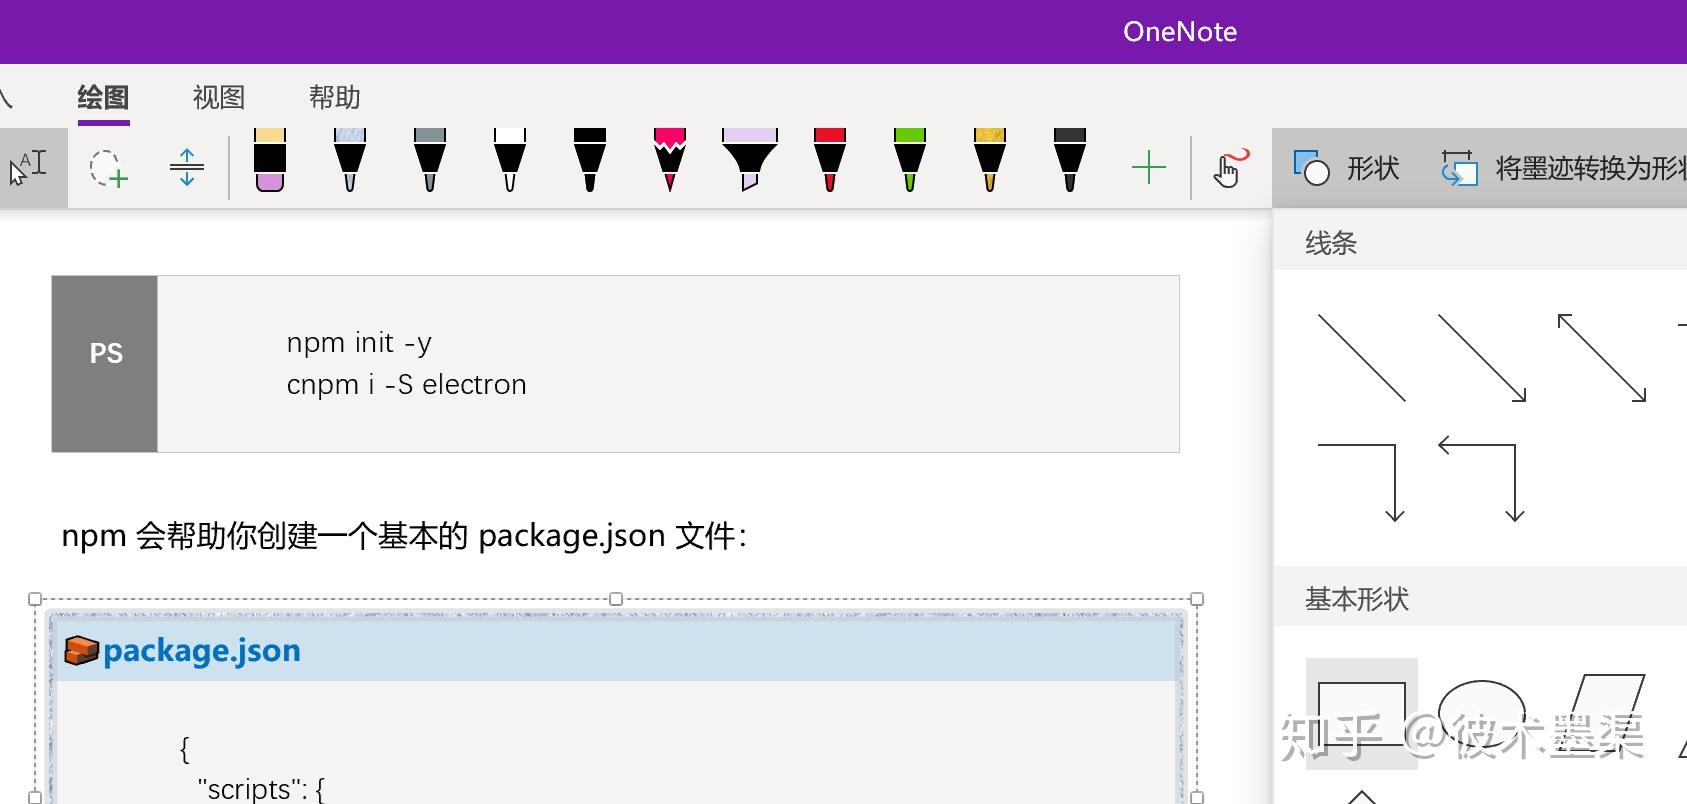Click the top-left selection handle
1687x804 pixels.
coord(35,599)
